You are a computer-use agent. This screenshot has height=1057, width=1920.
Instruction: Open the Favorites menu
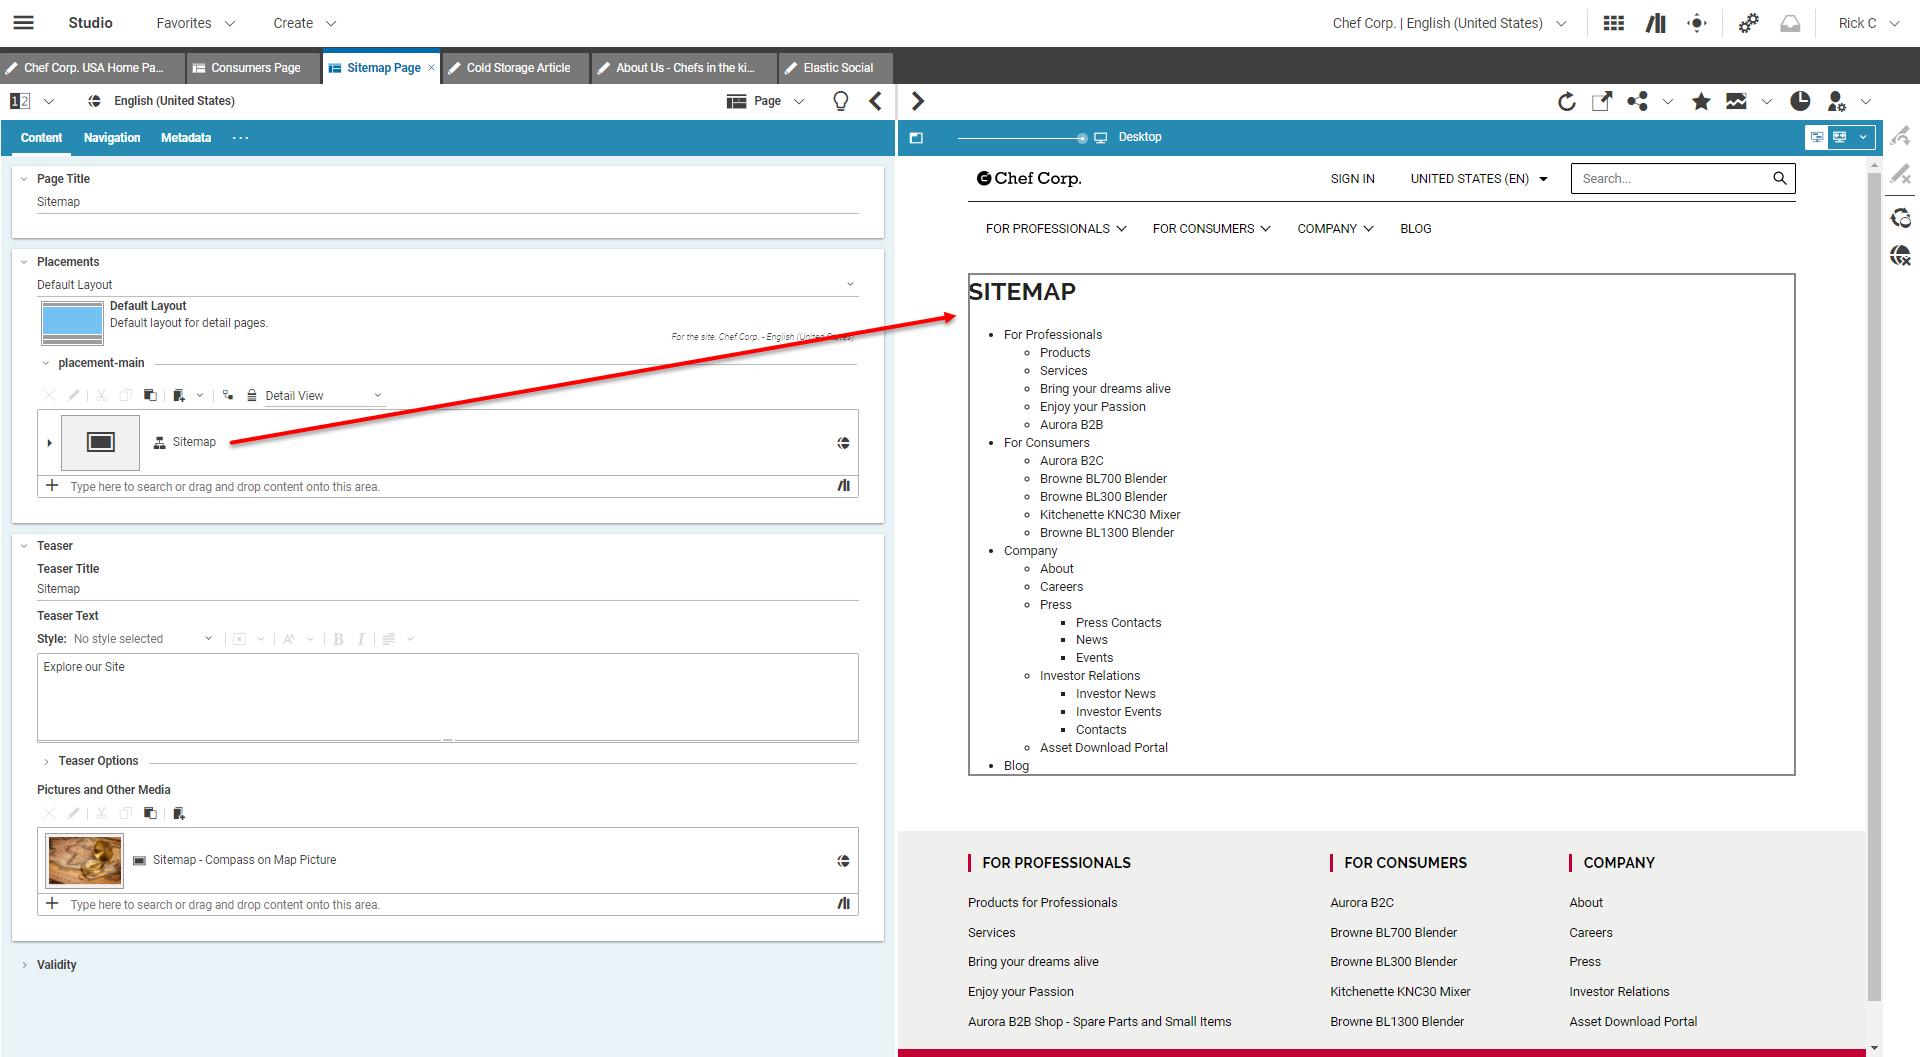tap(196, 23)
